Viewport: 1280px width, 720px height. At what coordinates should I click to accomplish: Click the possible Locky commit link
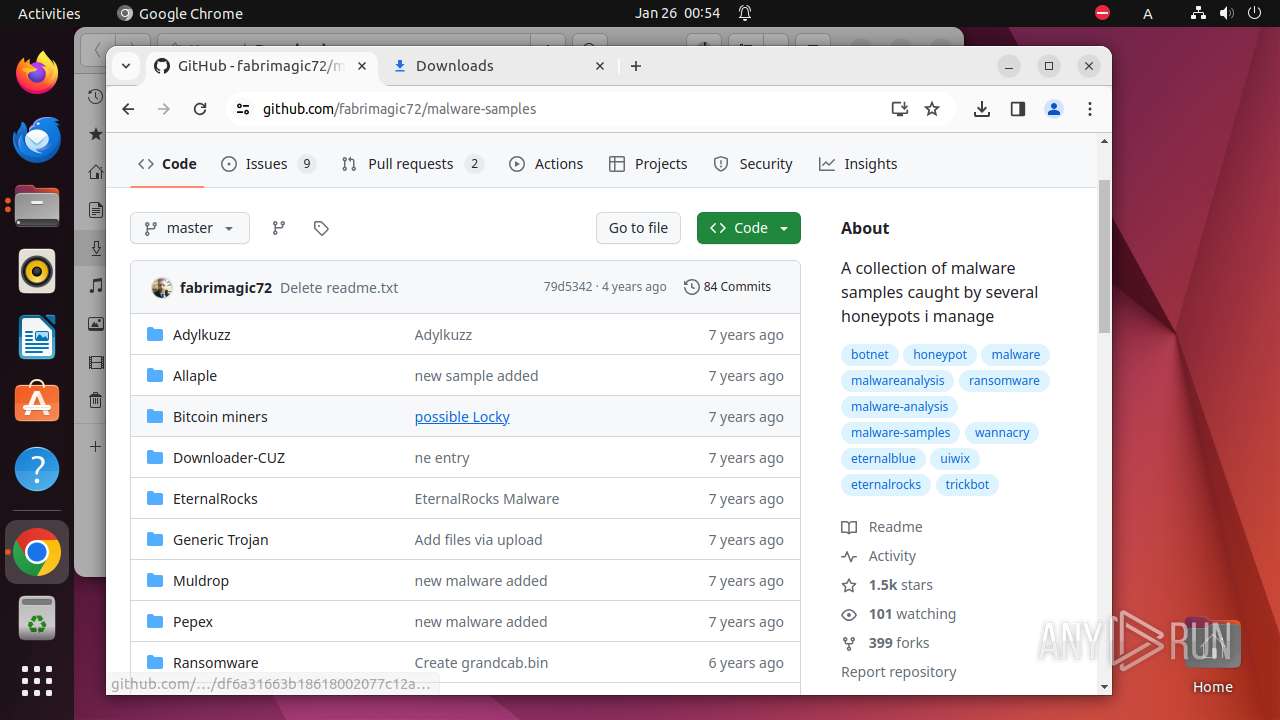point(462,417)
